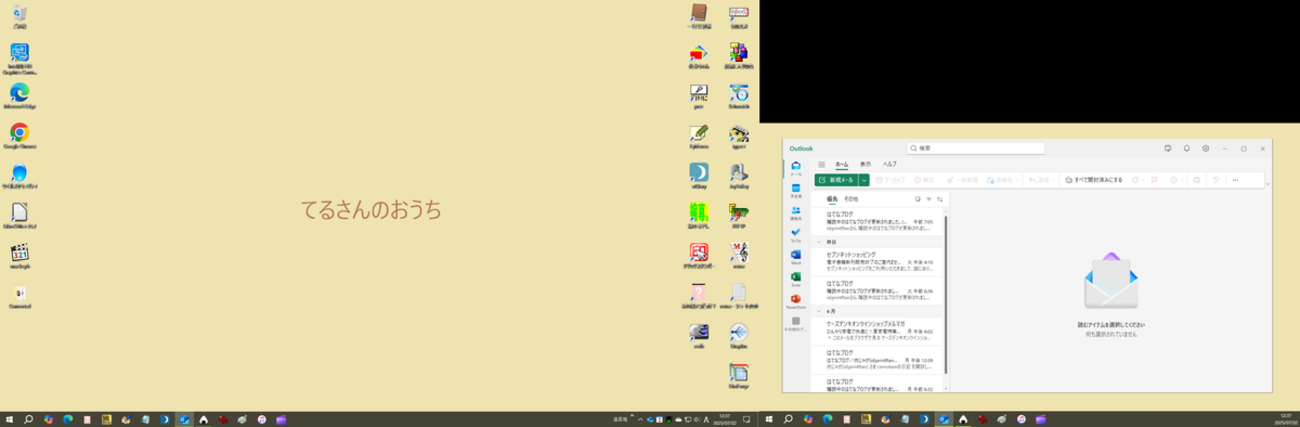Click the 新規メール button
1300x427 pixels.
point(836,180)
